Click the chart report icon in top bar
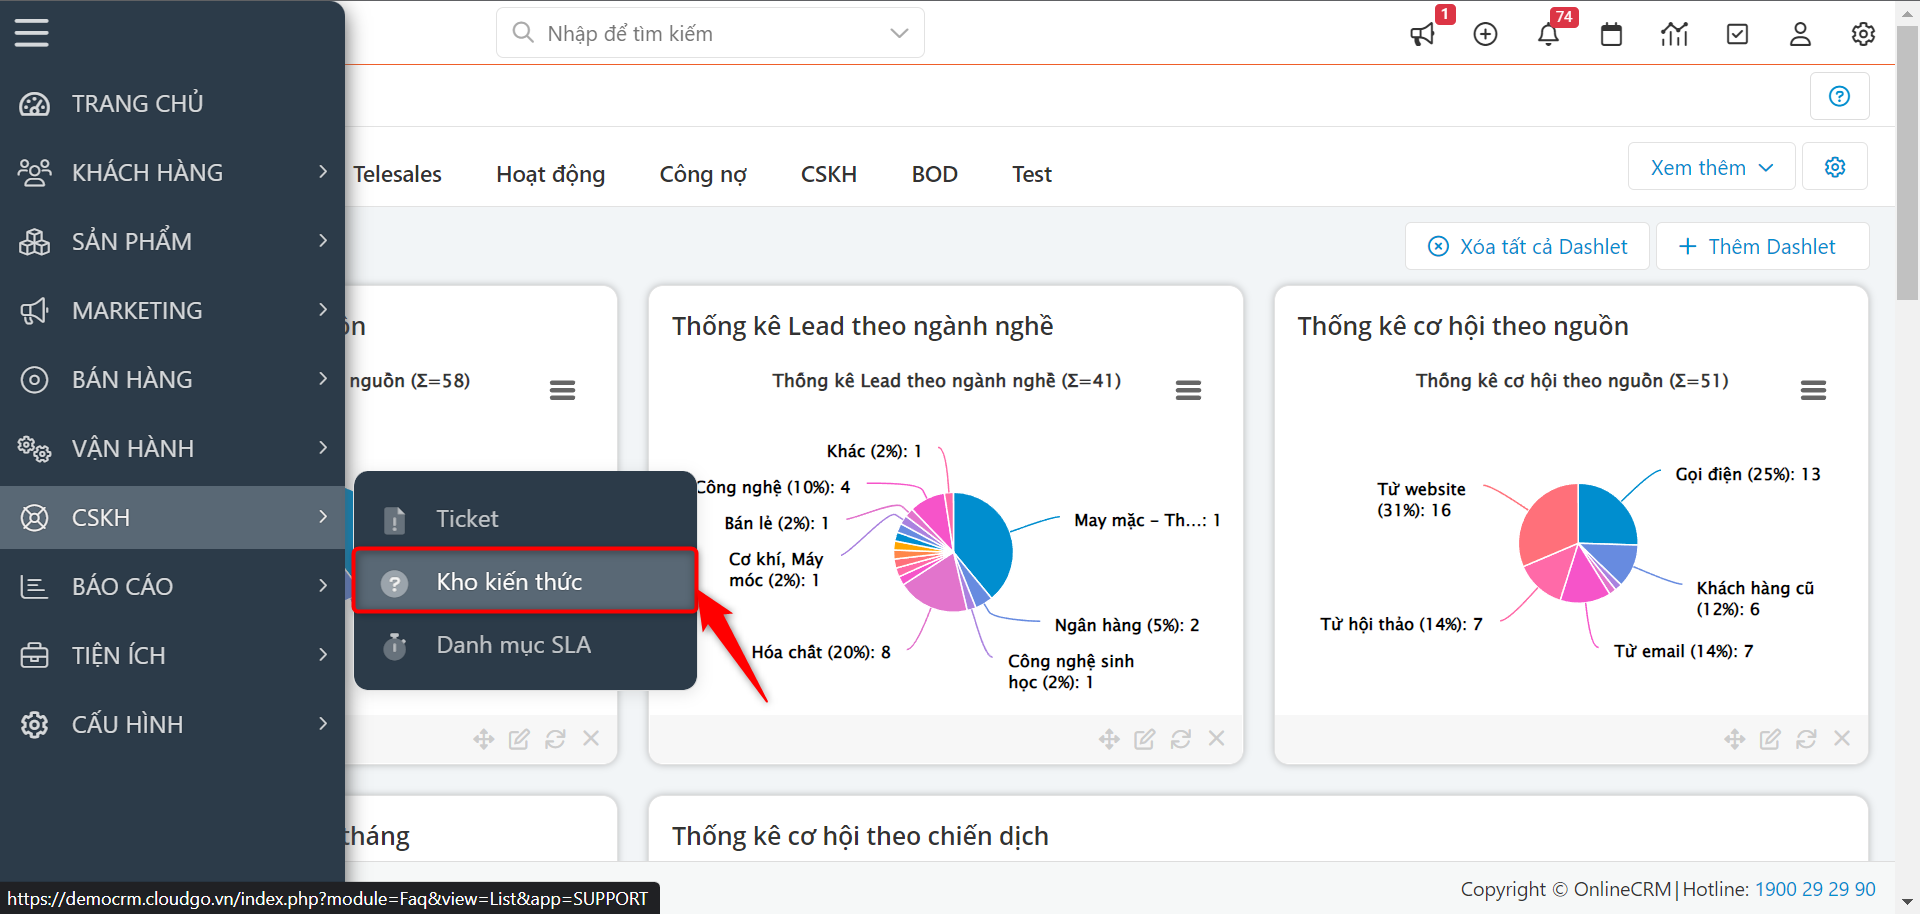The width and height of the screenshot is (1920, 914). click(x=1674, y=35)
